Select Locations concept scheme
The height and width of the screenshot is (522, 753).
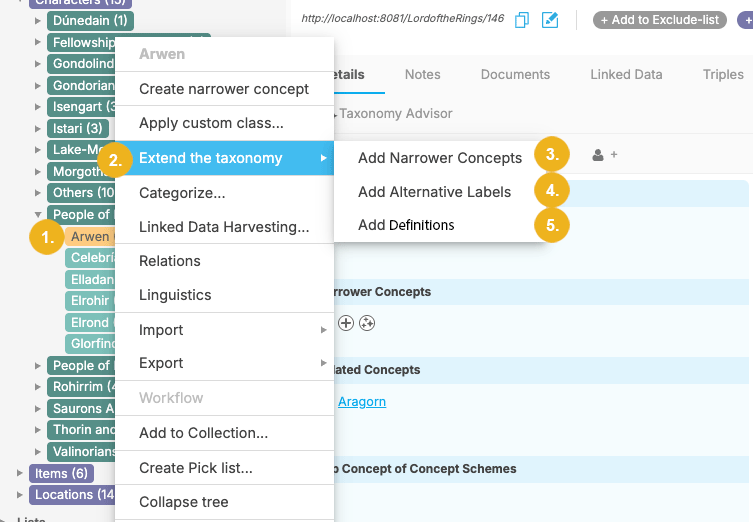[x=72, y=495]
